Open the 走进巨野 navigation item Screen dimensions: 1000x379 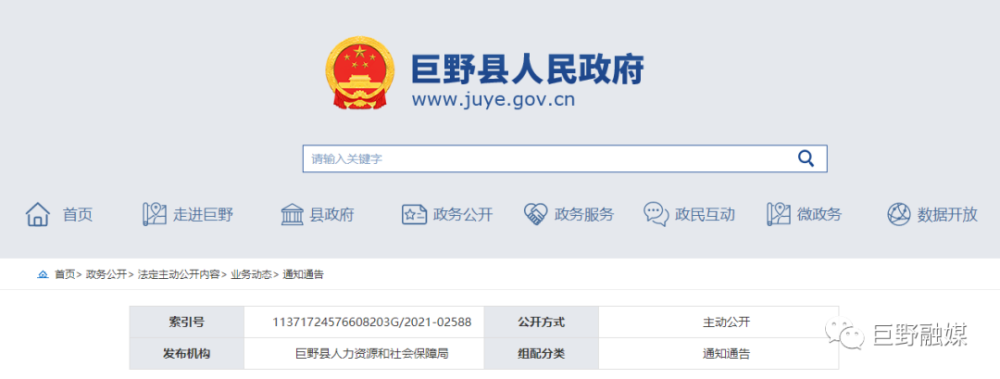click(203, 215)
